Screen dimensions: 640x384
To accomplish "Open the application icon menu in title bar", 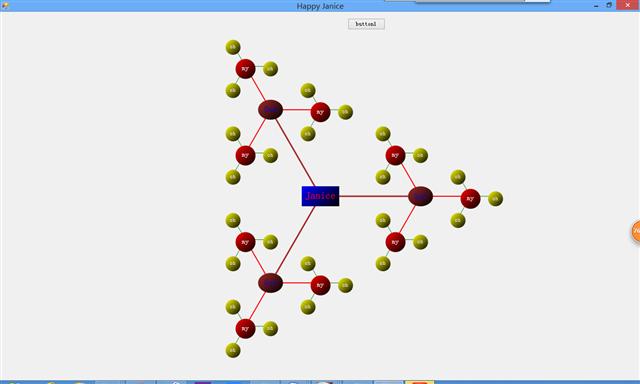I will pyautogui.click(x=5, y=5).
